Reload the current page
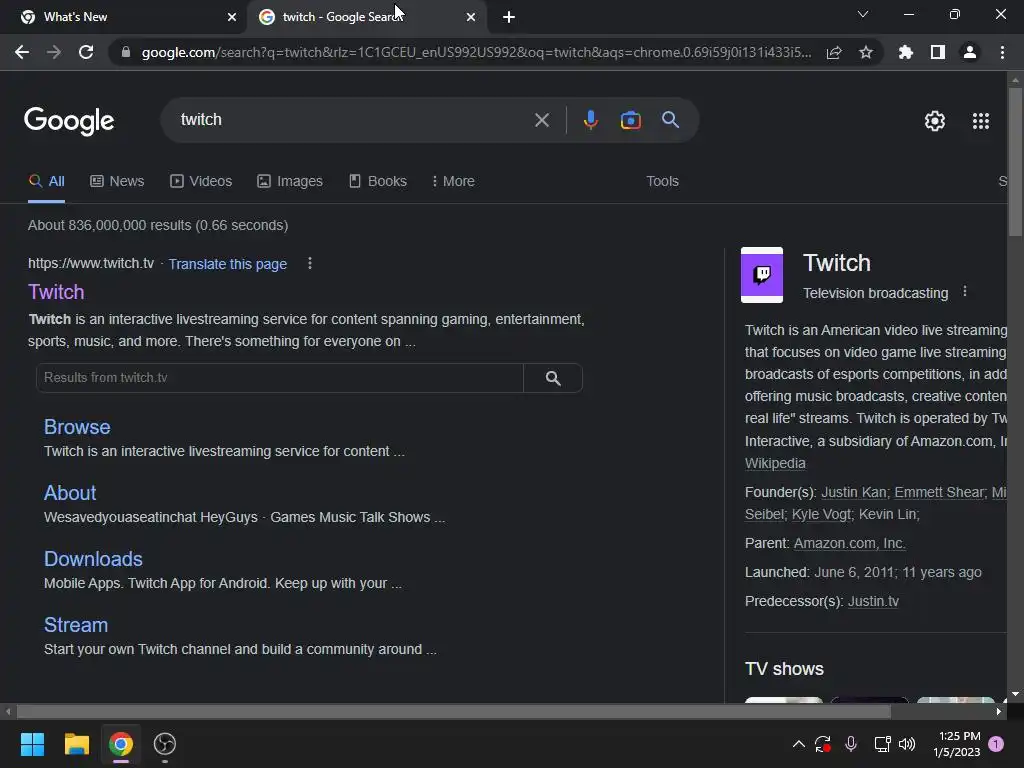The image size is (1024, 768). [x=86, y=52]
